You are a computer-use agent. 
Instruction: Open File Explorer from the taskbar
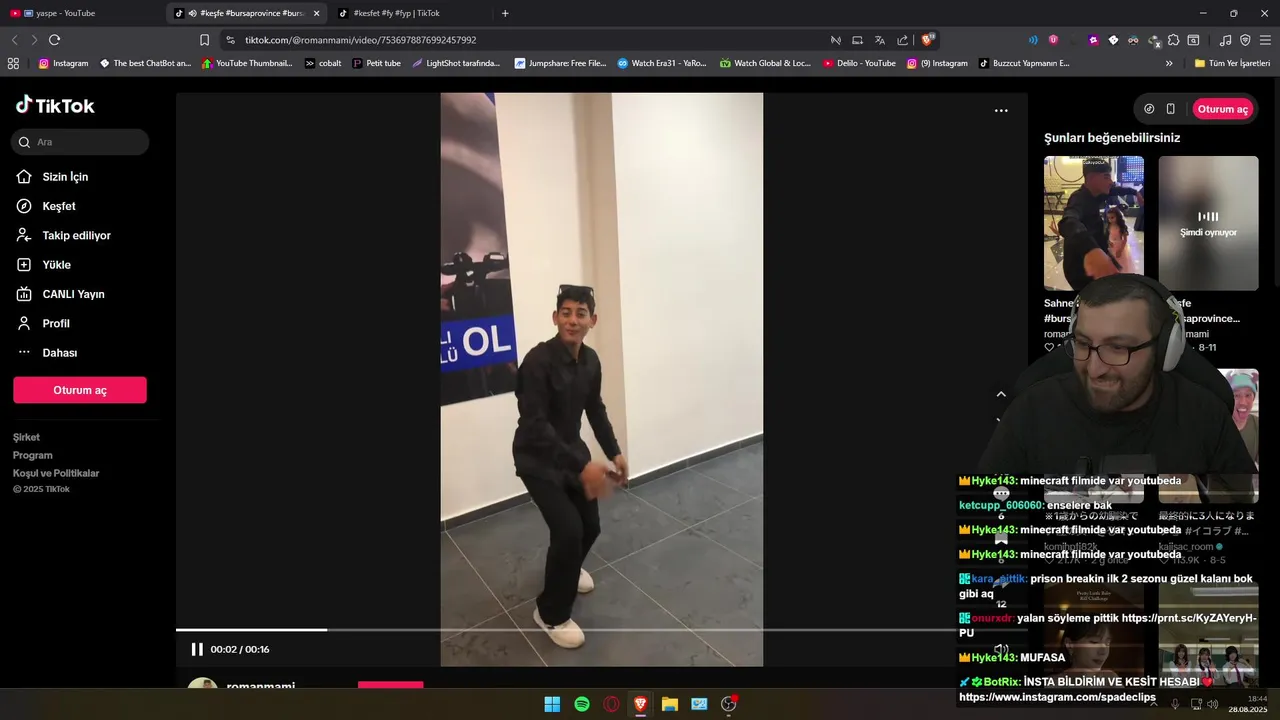pyautogui.click(x=670, y=704)
